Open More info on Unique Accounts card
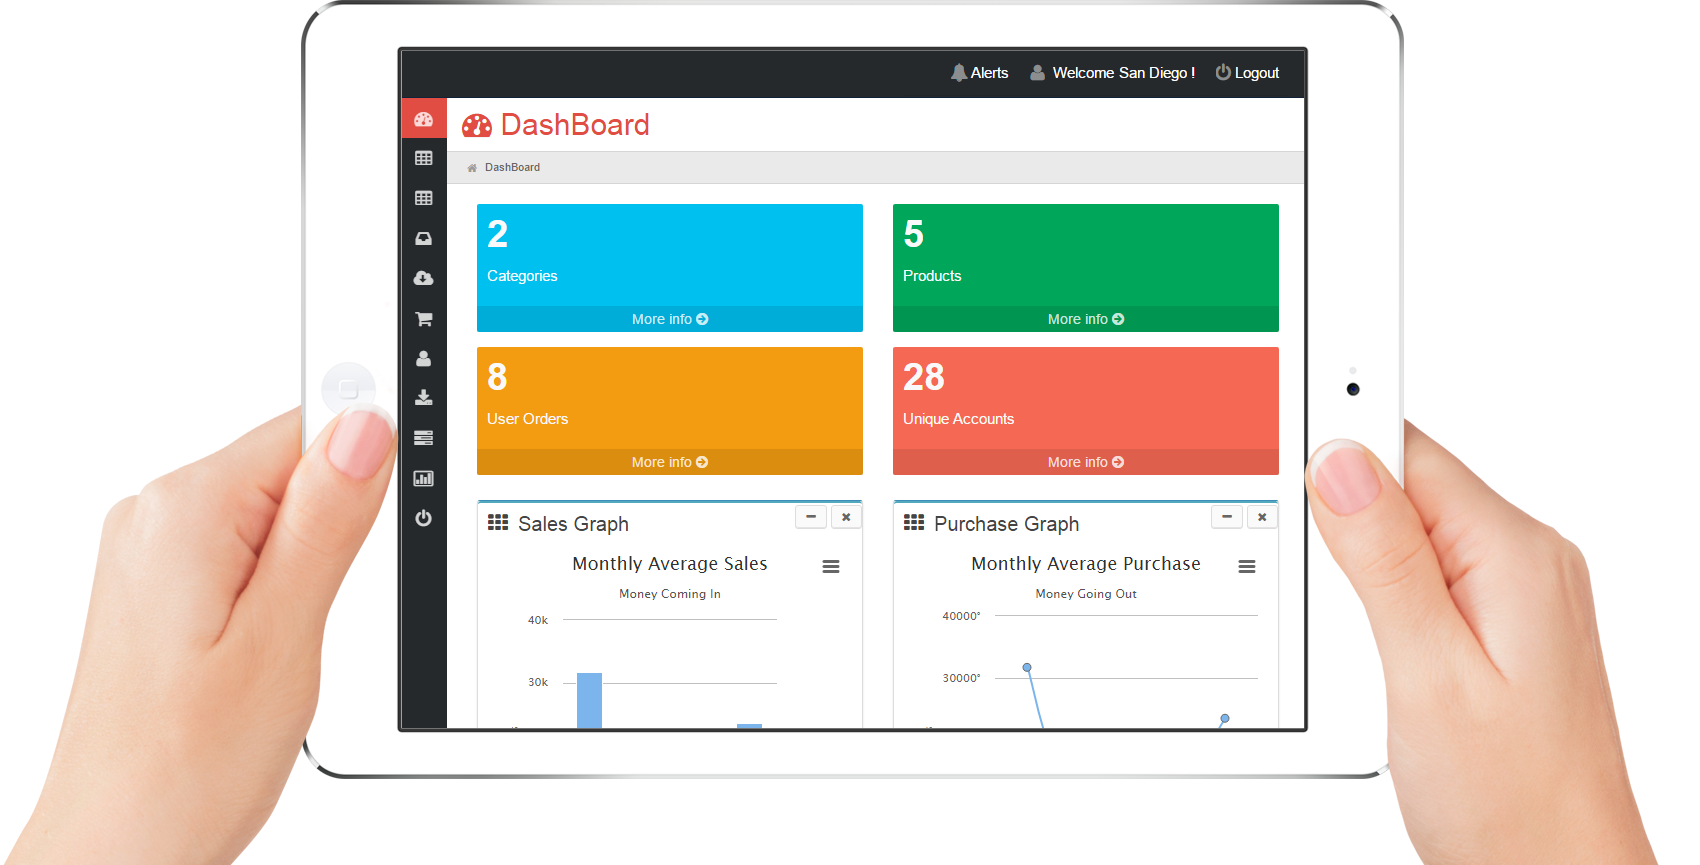Image resolution: width=1700 pixels, height=865 pixels. point(1086,462)
